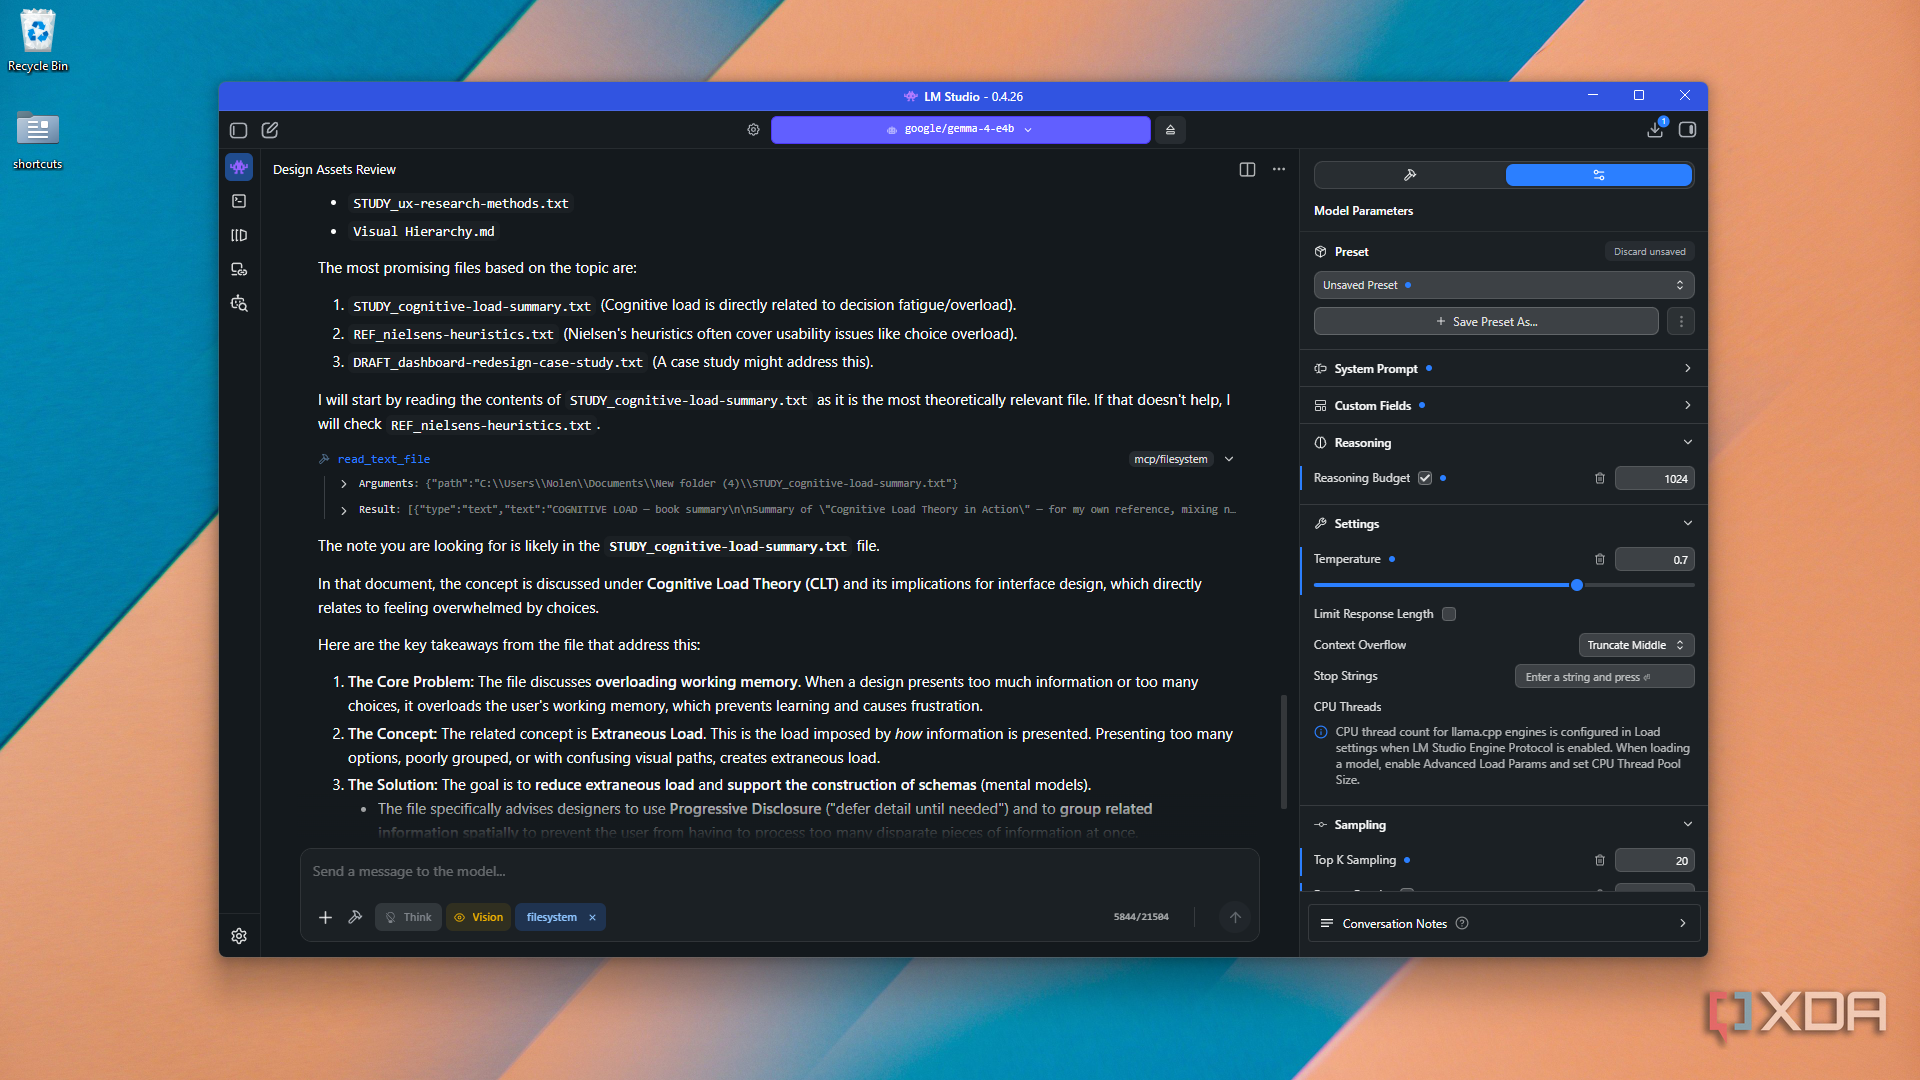
Task: Click the Save Preset As button
Action: point(1486,321)
